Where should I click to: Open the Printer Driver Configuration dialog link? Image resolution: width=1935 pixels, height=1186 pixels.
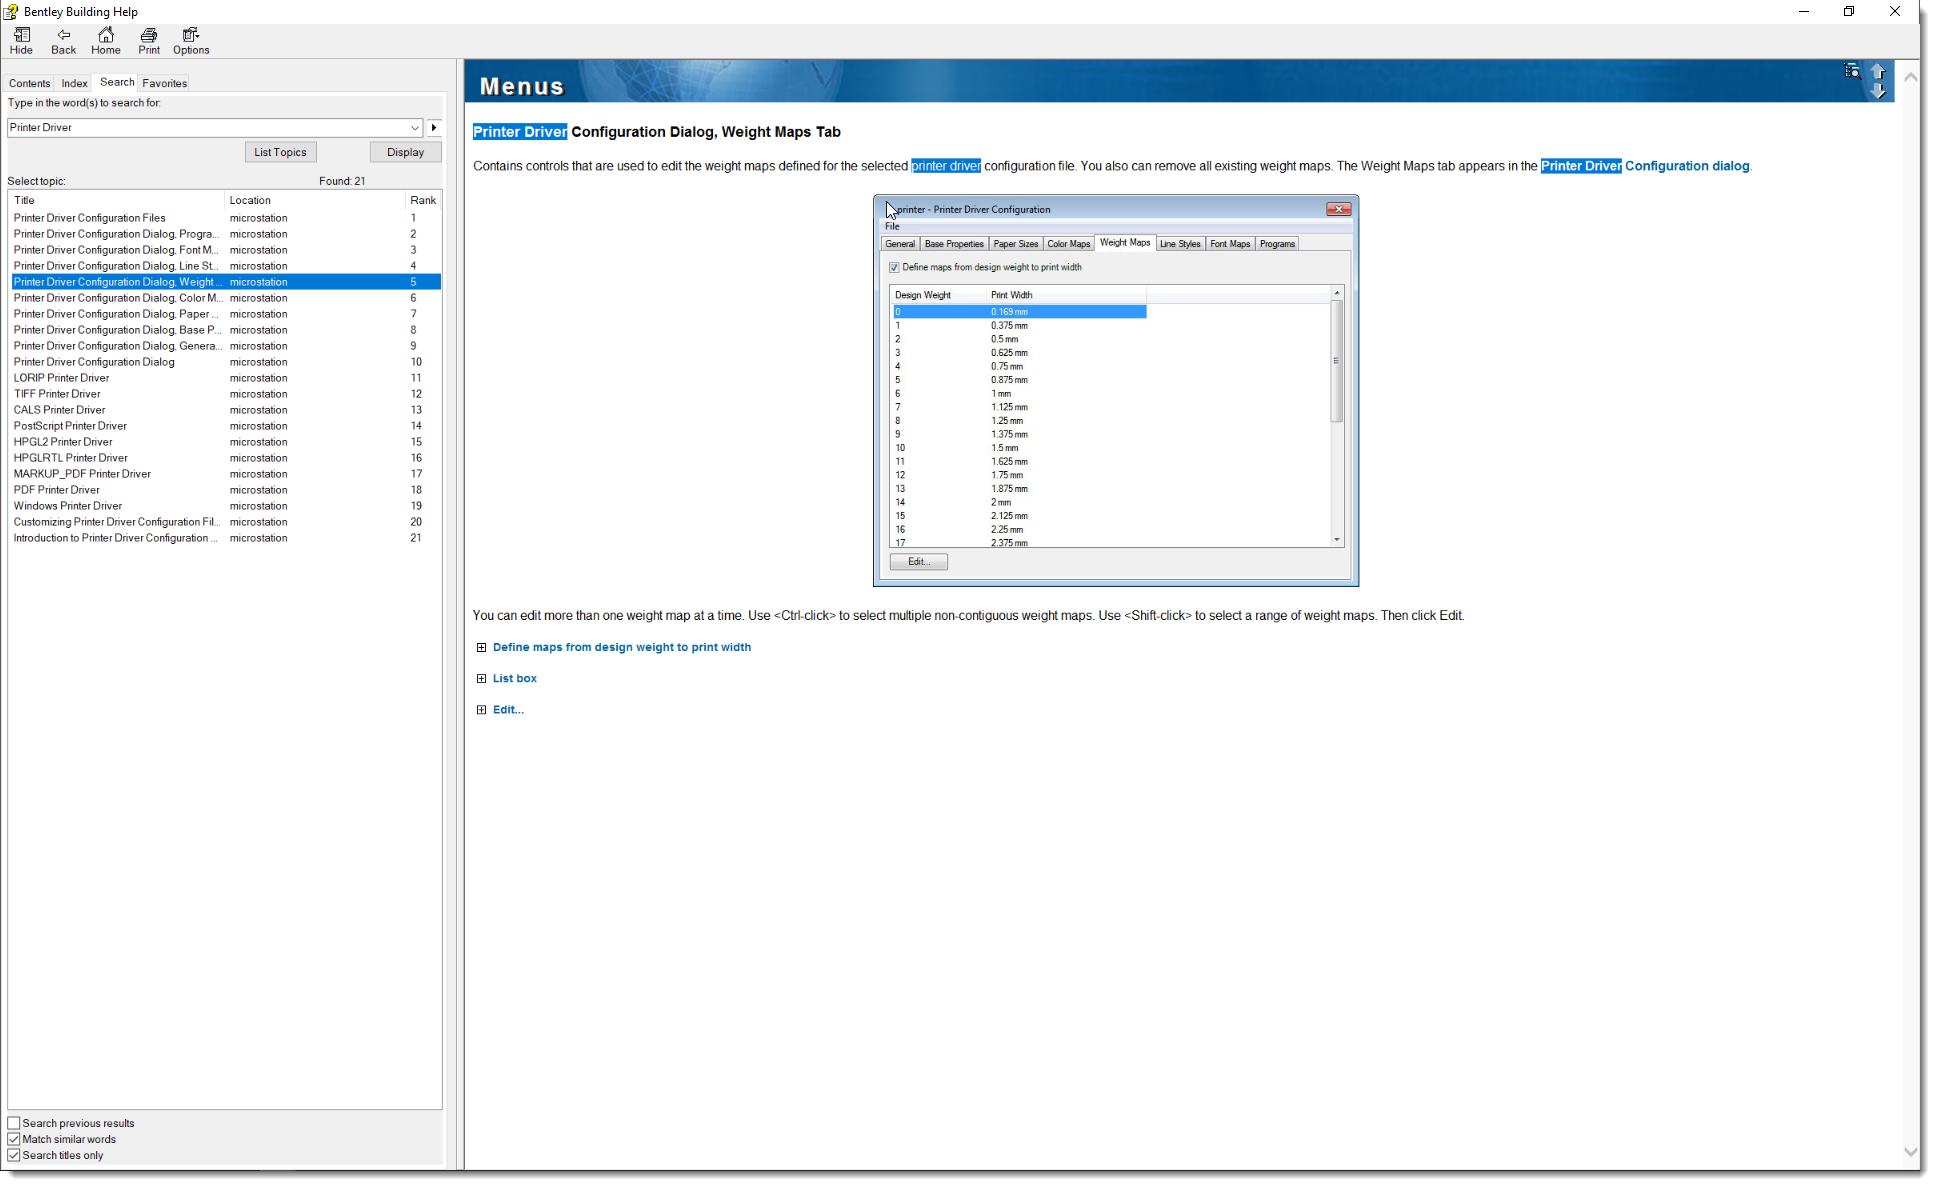(x=1645, y=166)
